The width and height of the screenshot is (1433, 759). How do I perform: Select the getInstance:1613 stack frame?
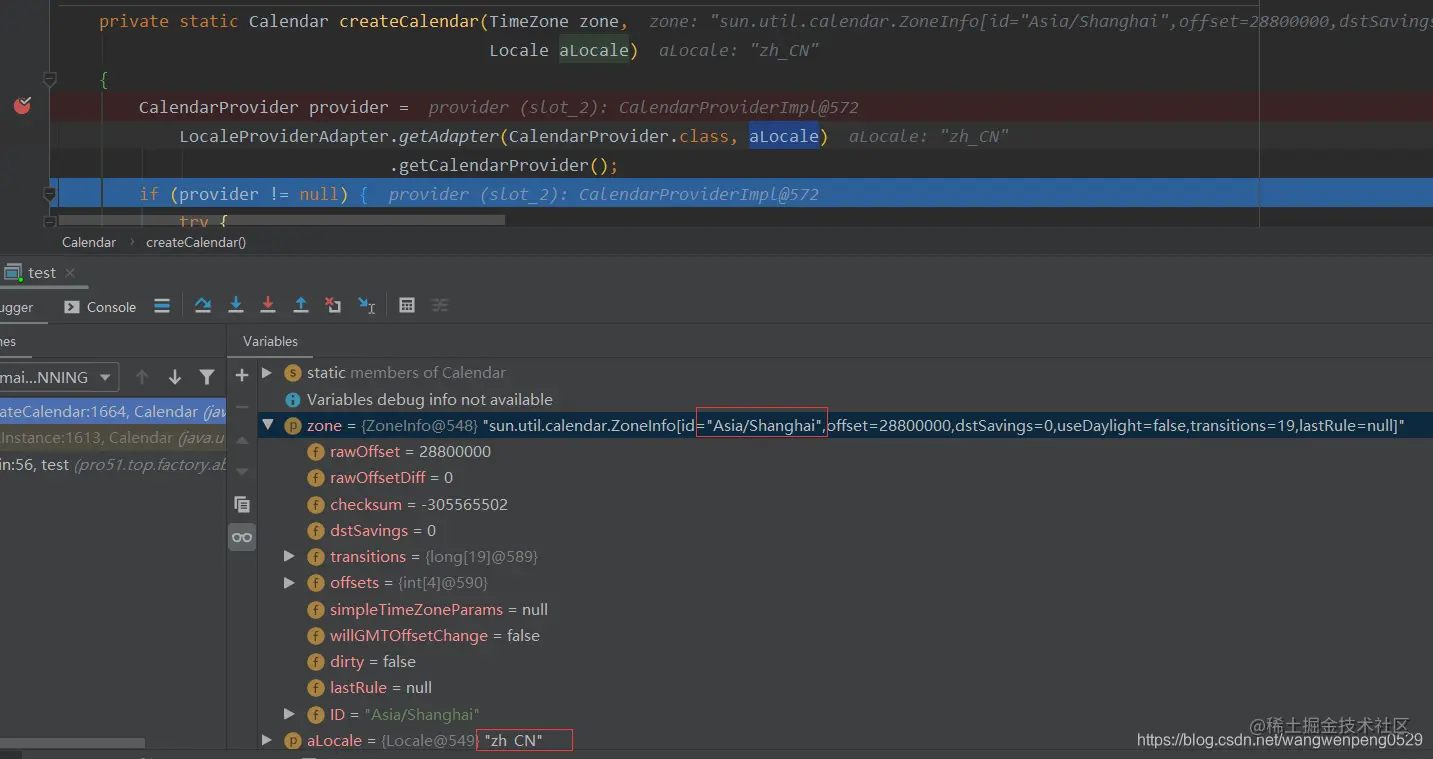(x=113, y=437)
